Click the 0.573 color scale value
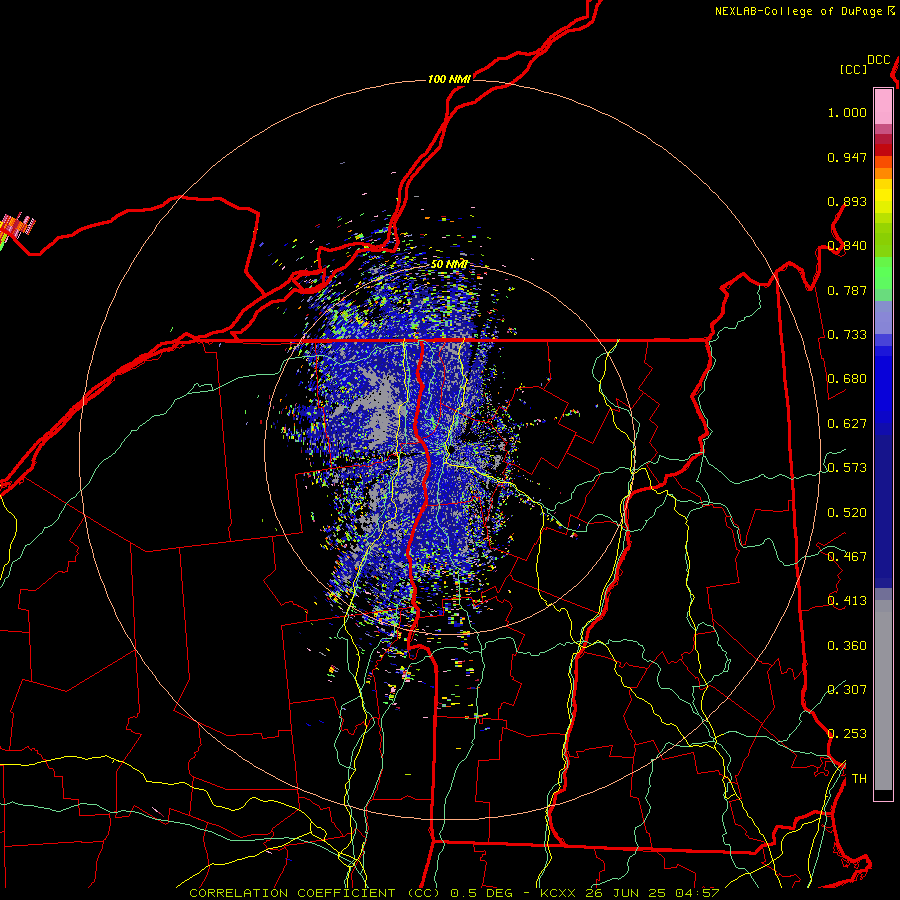The width and height of the screenshot is (900, 900). (847, 468)
